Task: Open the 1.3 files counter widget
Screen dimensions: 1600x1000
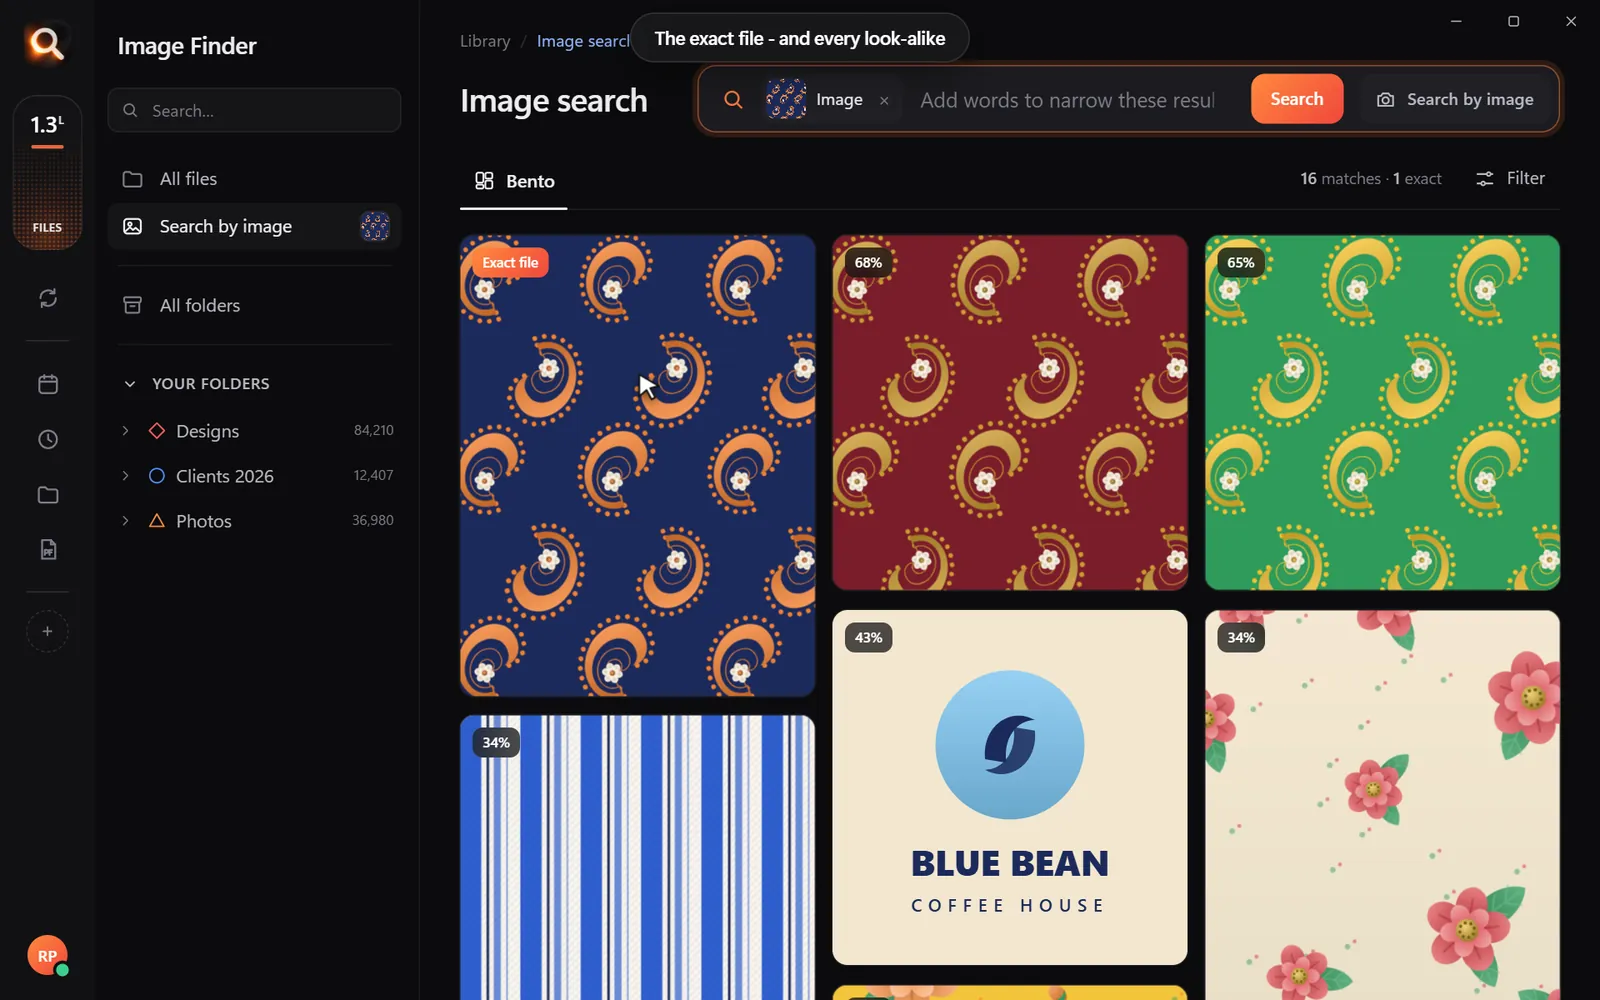Action: [47, 172]
